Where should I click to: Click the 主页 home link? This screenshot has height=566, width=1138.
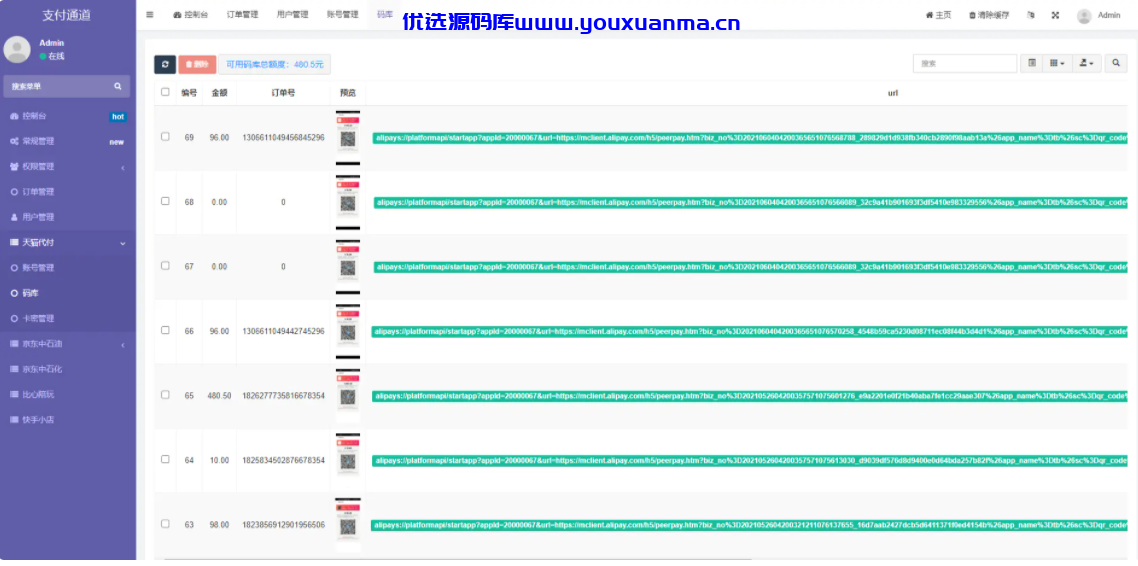[x=938, y=15]
